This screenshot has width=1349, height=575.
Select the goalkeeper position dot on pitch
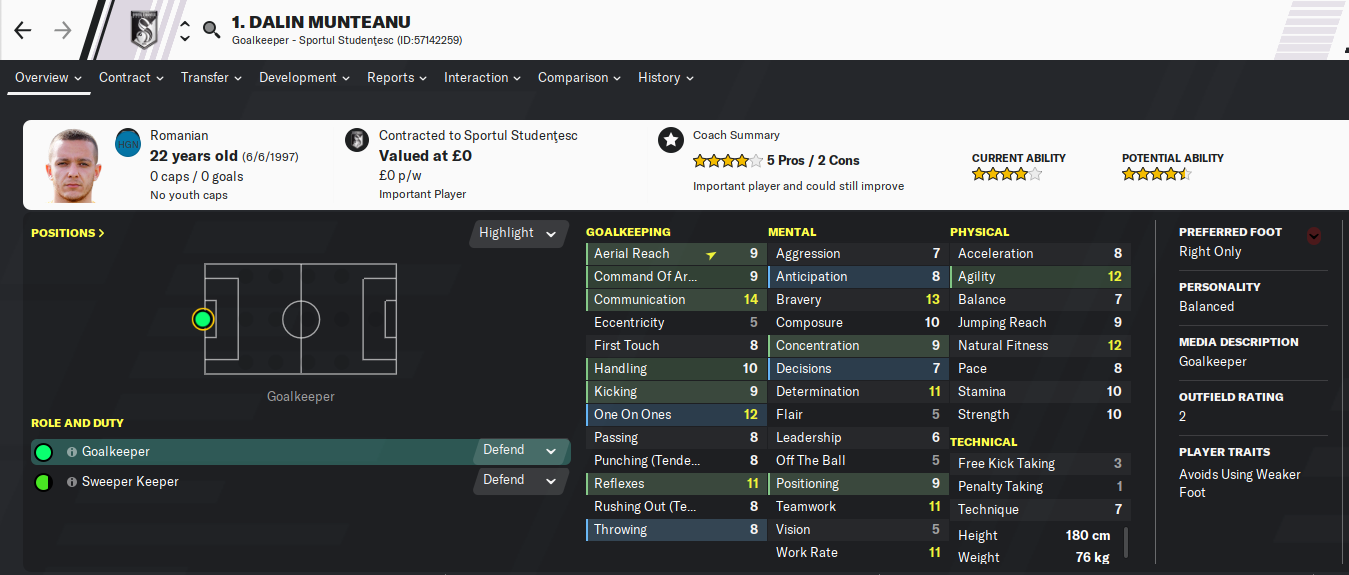203,319
